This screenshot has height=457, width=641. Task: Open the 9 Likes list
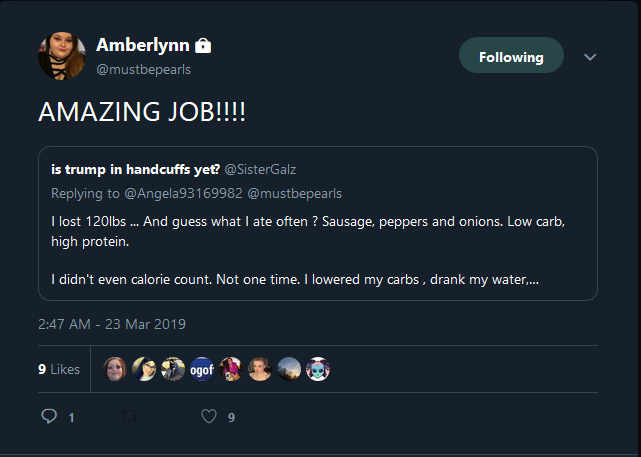tap(59, 369)
